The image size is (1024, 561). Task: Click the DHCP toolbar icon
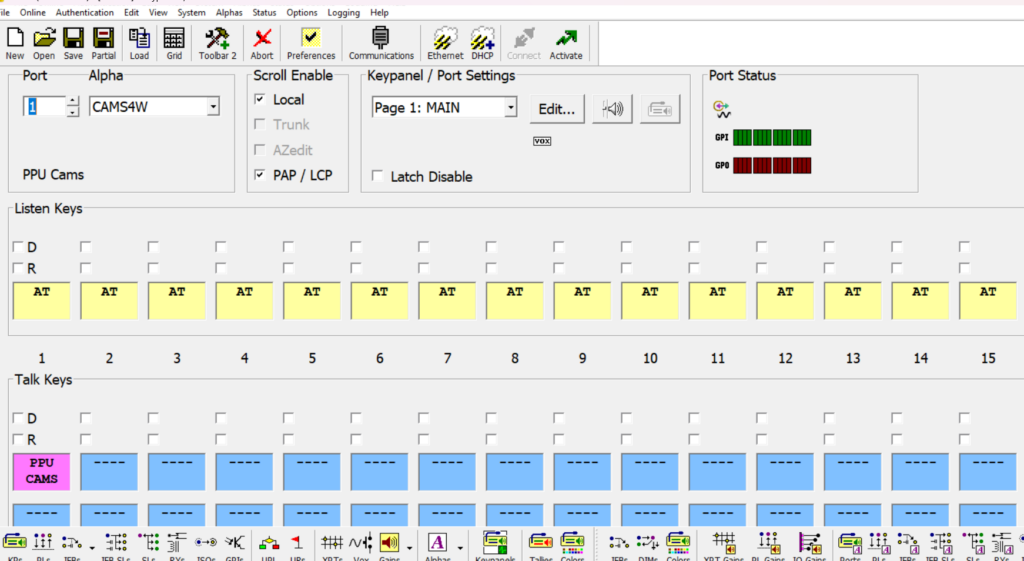[x=483, y=42]
